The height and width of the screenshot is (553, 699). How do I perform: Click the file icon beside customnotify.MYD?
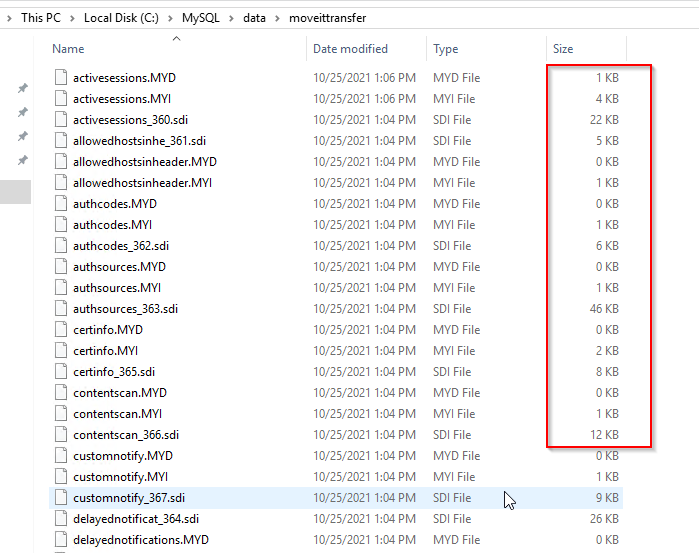[x=61, y=455]
